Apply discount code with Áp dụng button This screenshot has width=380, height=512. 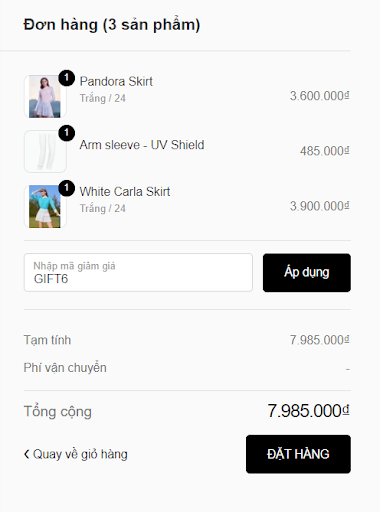click(307, 273)
